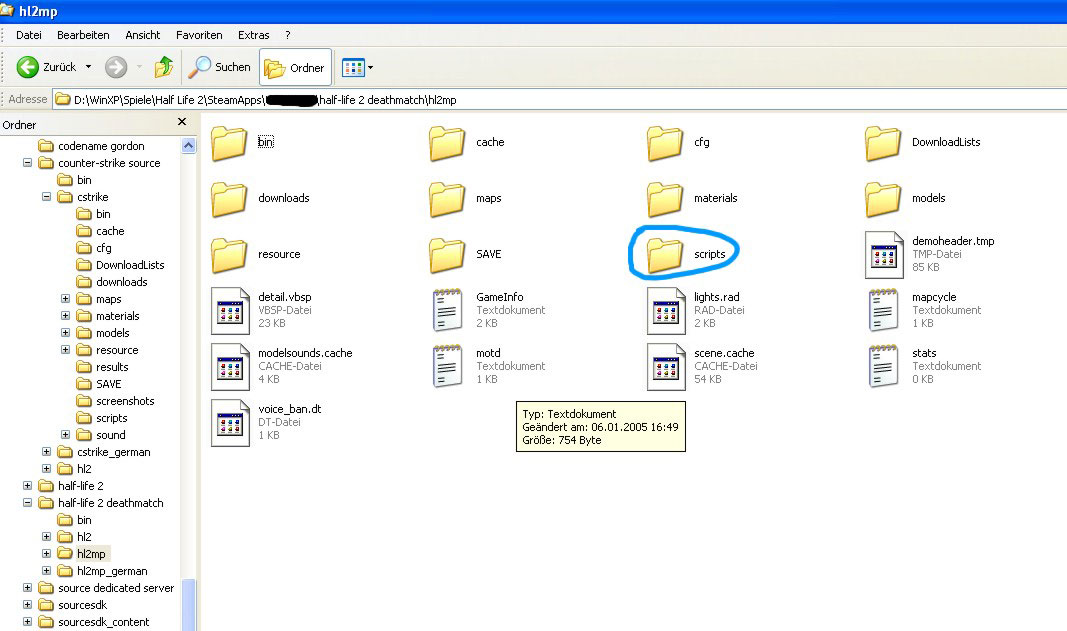Expand the sound node in folder tree

pyautogui.click(x=65, y=434)
